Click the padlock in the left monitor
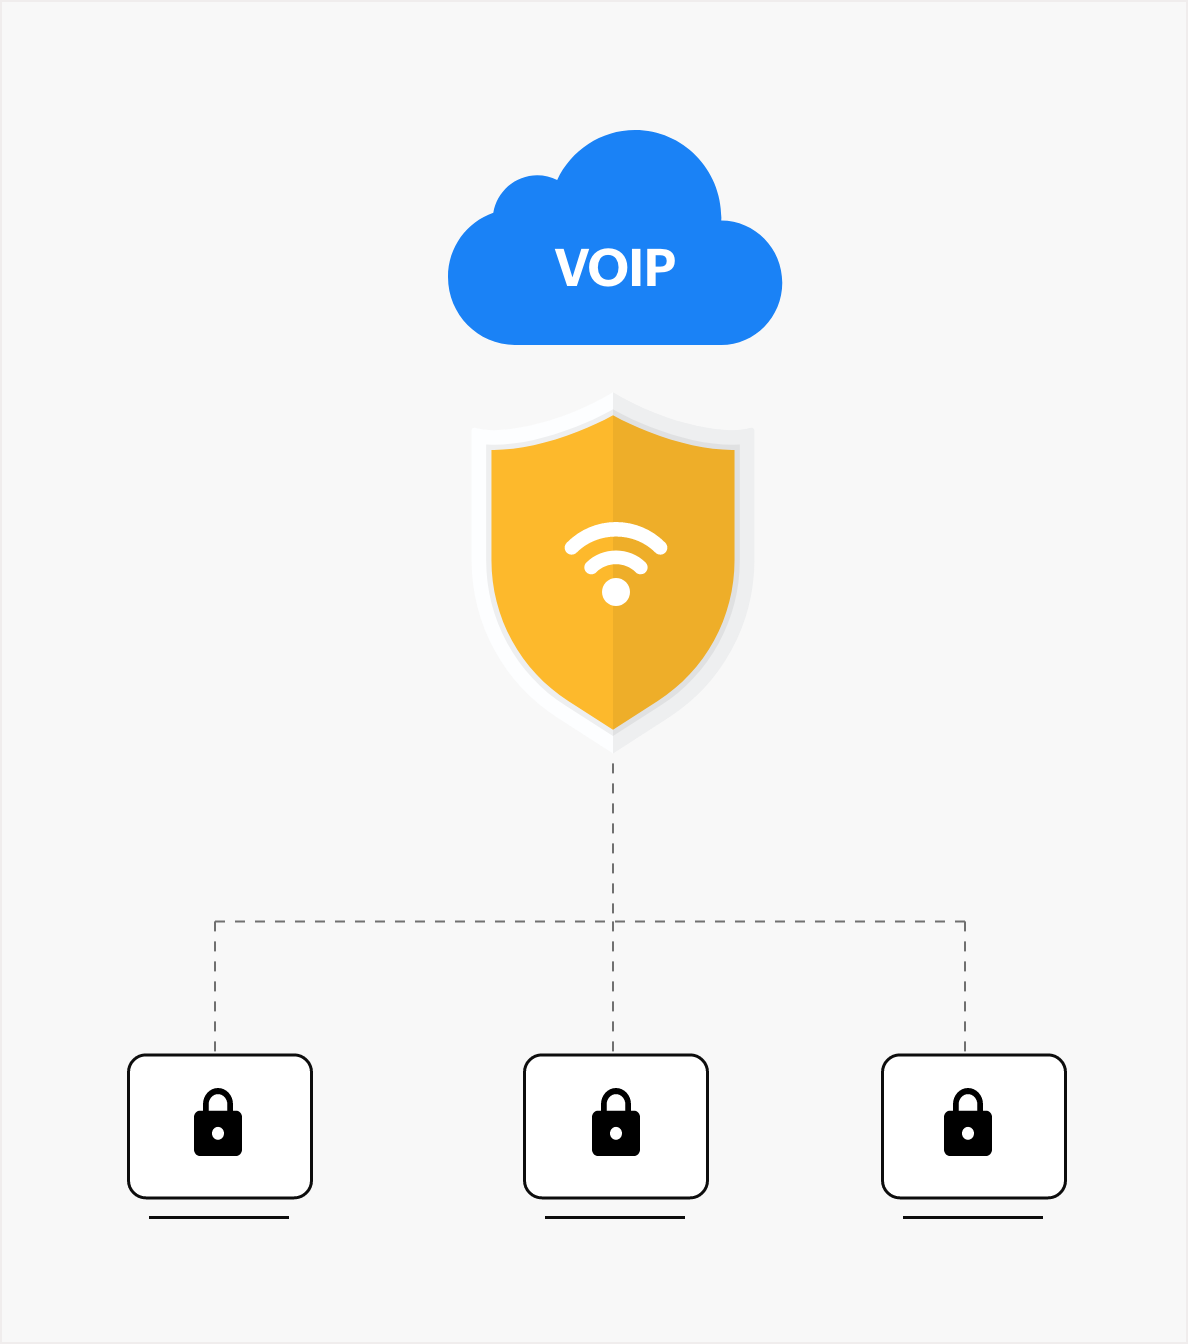The image size is (1188, 1344). (218, 1122)
